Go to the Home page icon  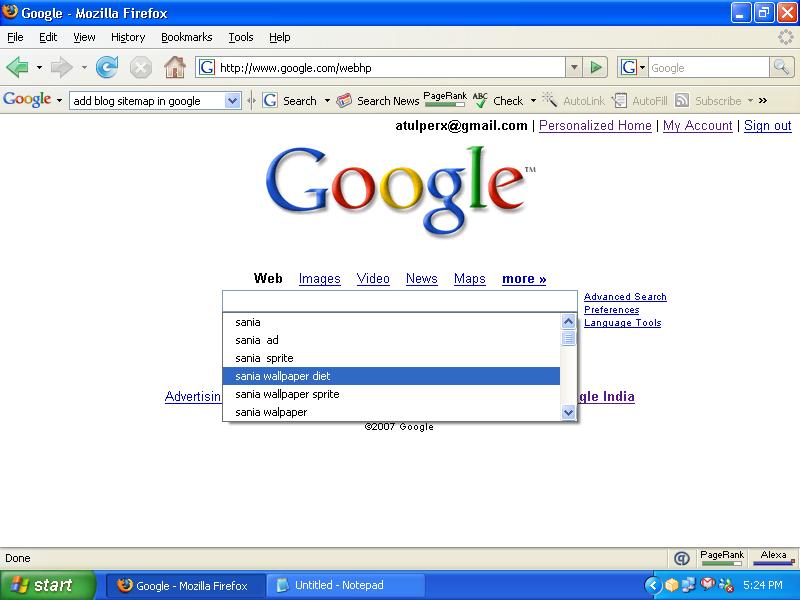click(x=174, y=67)
